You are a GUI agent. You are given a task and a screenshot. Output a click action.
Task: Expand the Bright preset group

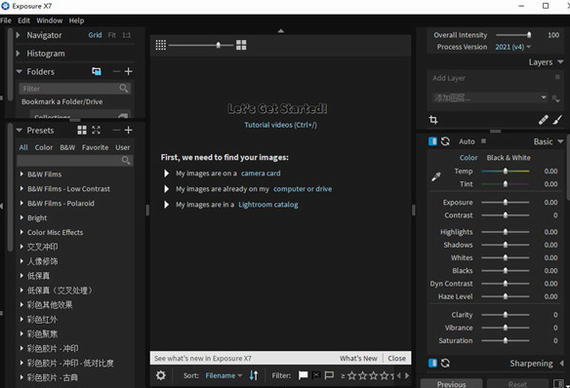(22, 218)
